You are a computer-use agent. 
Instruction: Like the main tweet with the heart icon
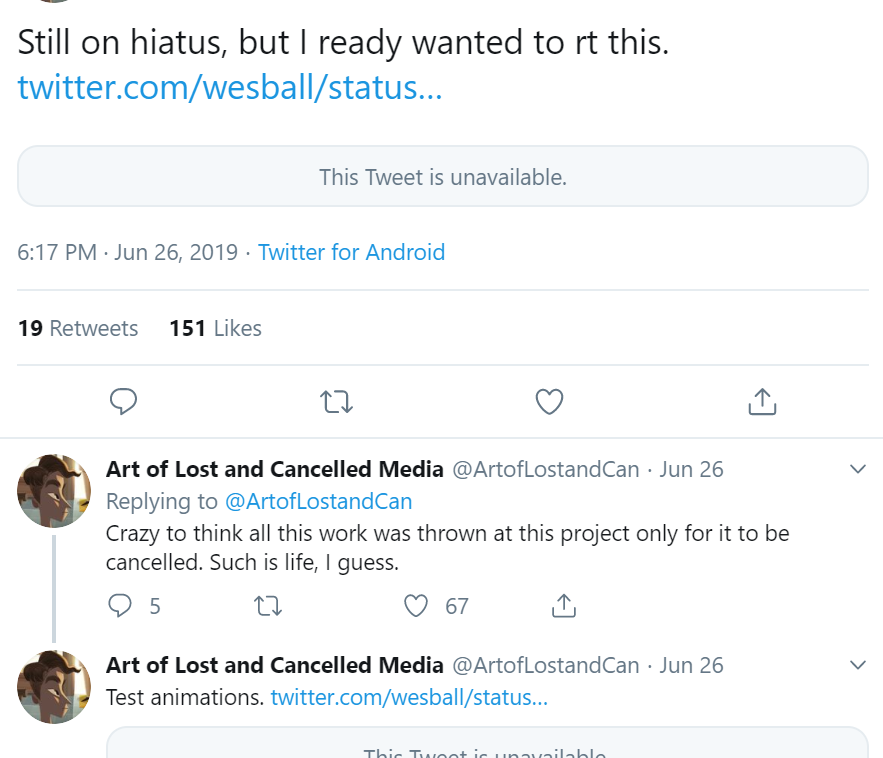click(549, 402)
